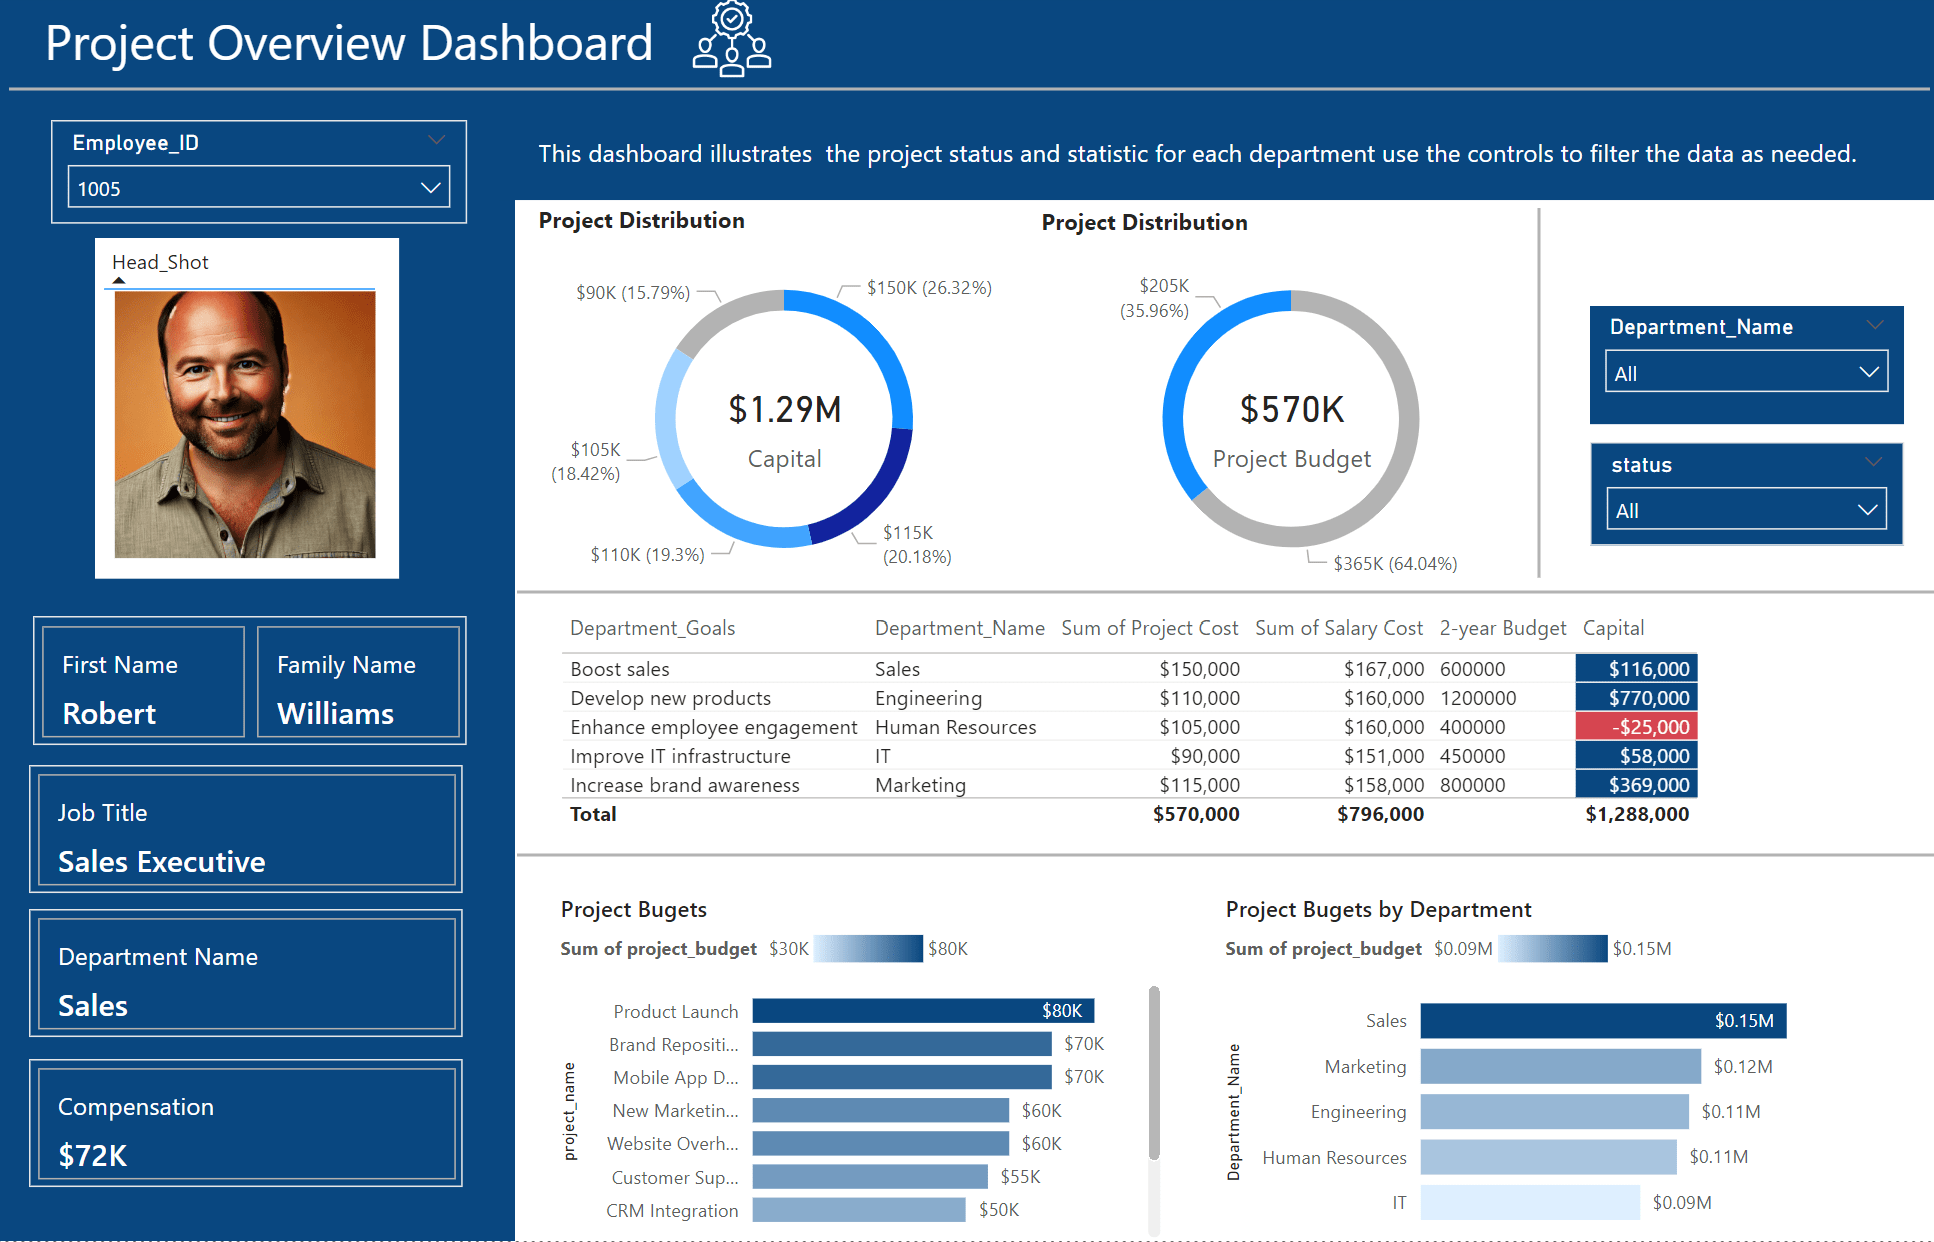This screenshot has width=1934, height=1242.
Task: Sort by the Sum of Project Cost column header
Action: pyautogui.click(x=1149, y=627)
